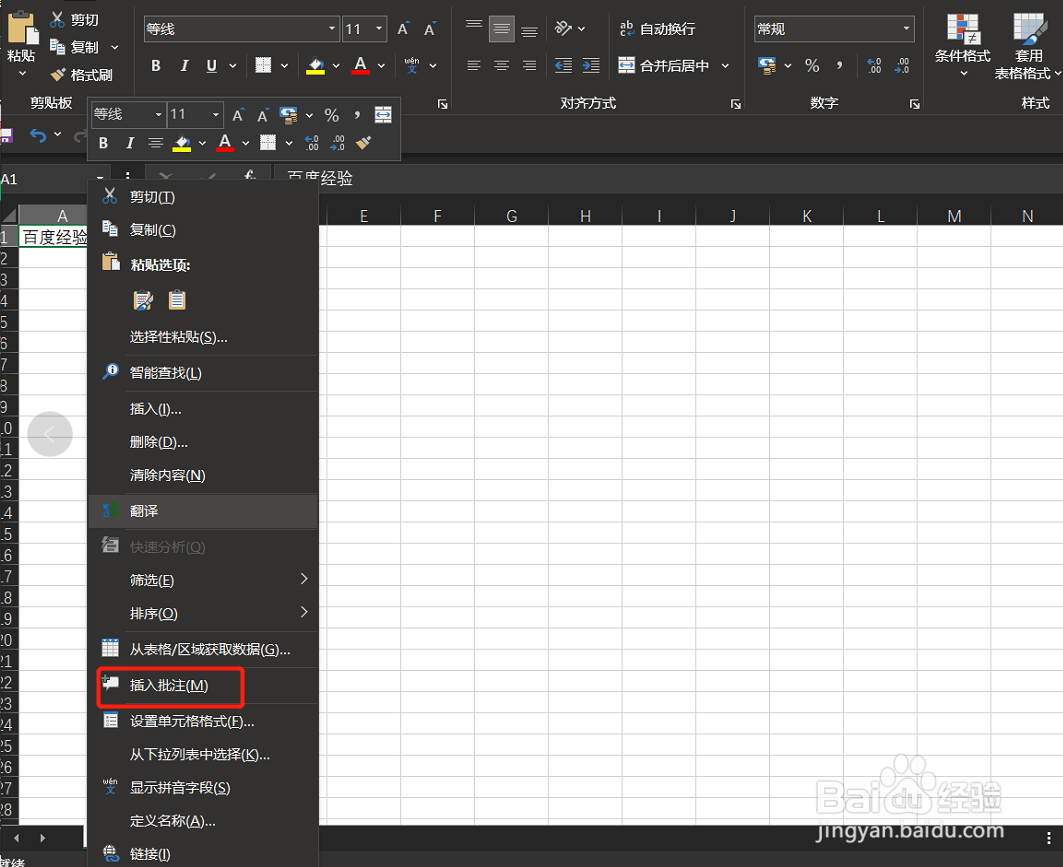Click mini toolbar Bold button
This screenshot has width=1063, height=867.
click(103, 143)
